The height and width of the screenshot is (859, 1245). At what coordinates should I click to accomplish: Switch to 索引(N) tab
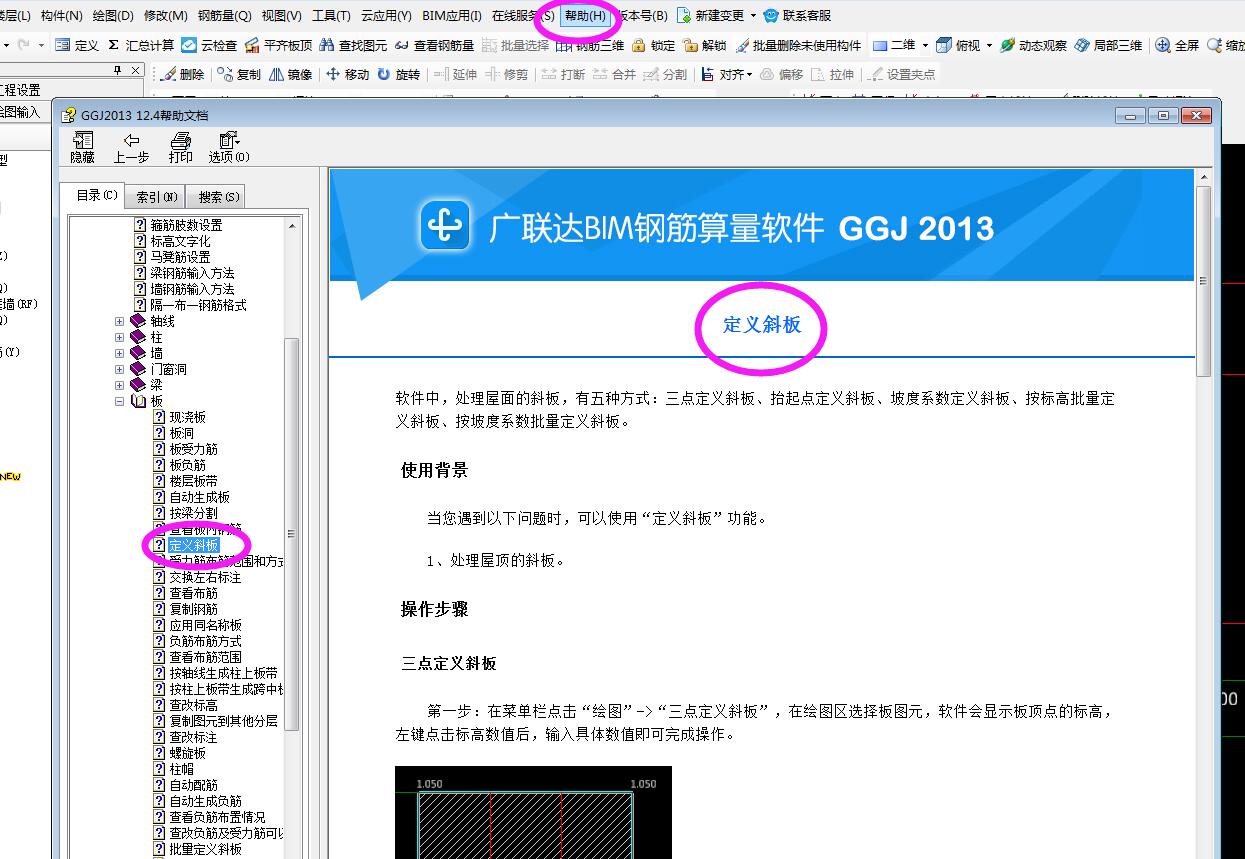157,197
